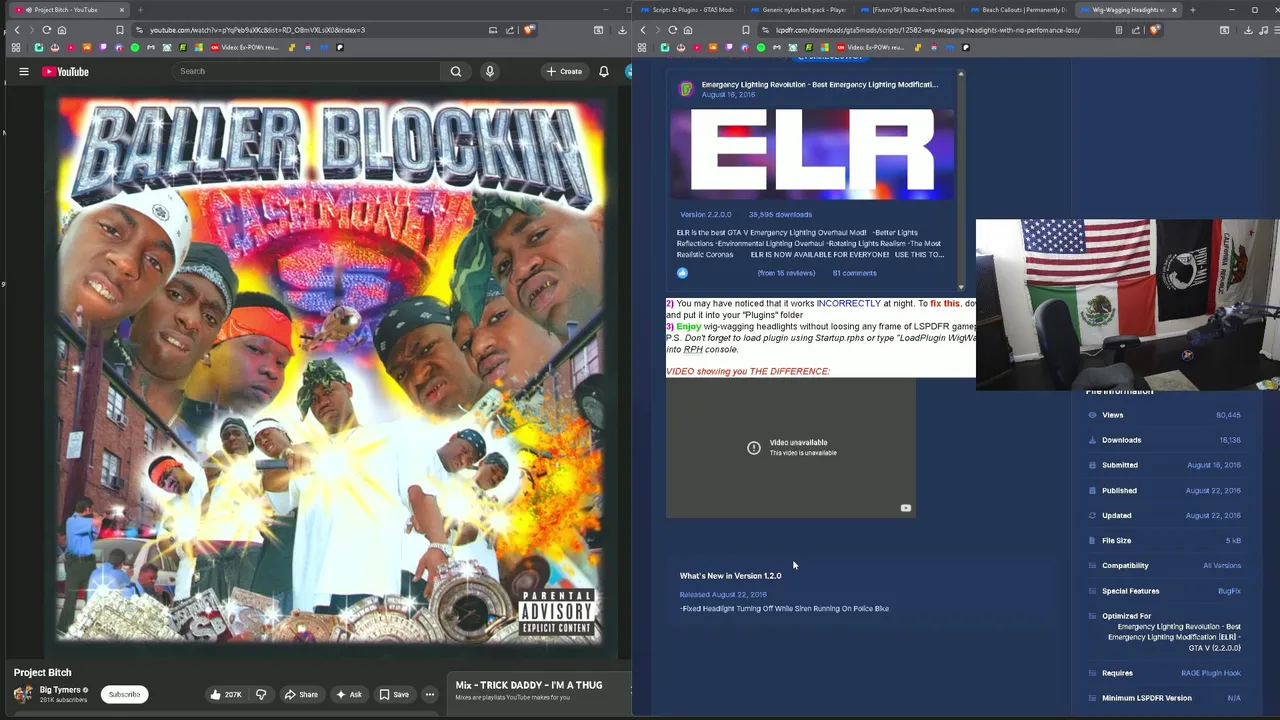The image size is (1280, 720).
Task: Open the three-dot more actions menu
Action: 430,694
